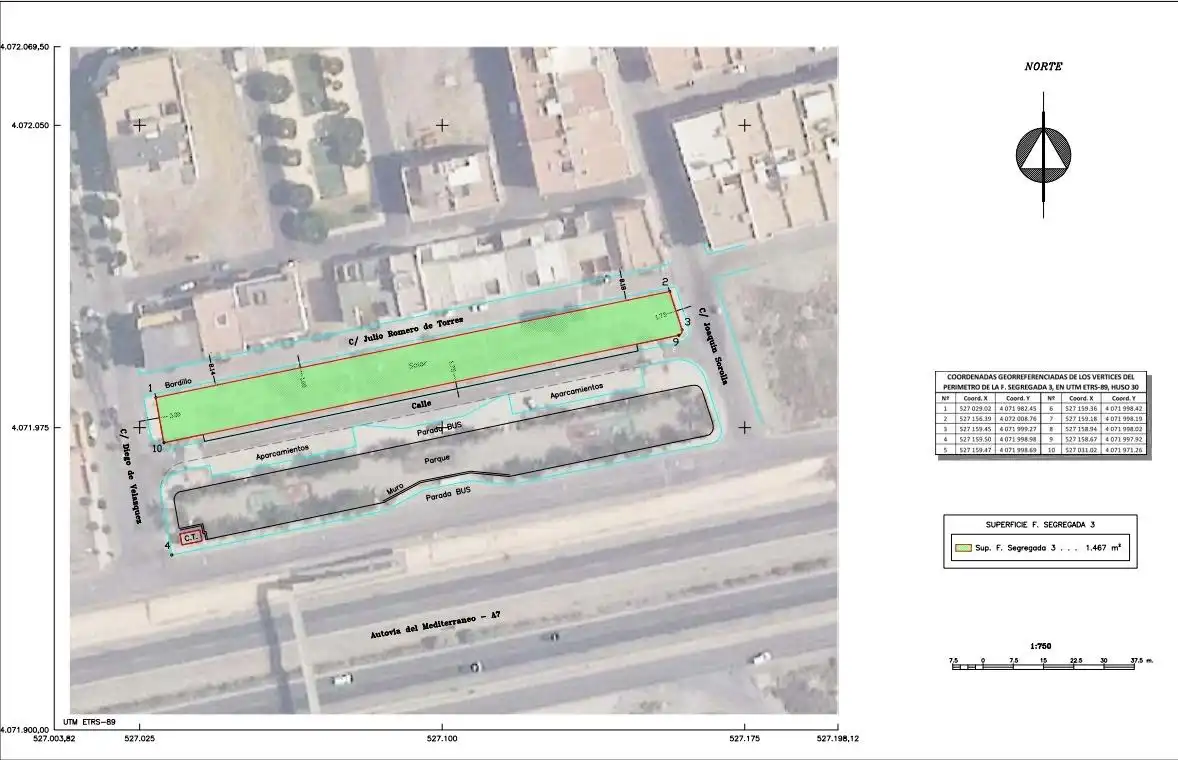Click the '4.071.975' Y-axis coordinate

[31, 427]
